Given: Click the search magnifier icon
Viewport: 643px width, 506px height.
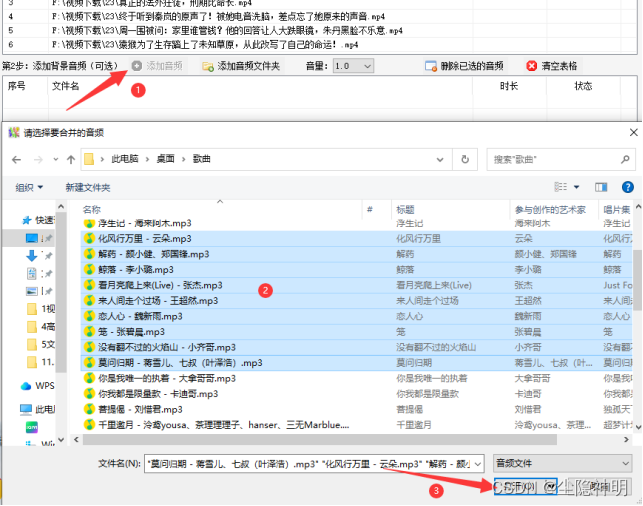Looking at the screenshot, I should [x=625, y=159].
